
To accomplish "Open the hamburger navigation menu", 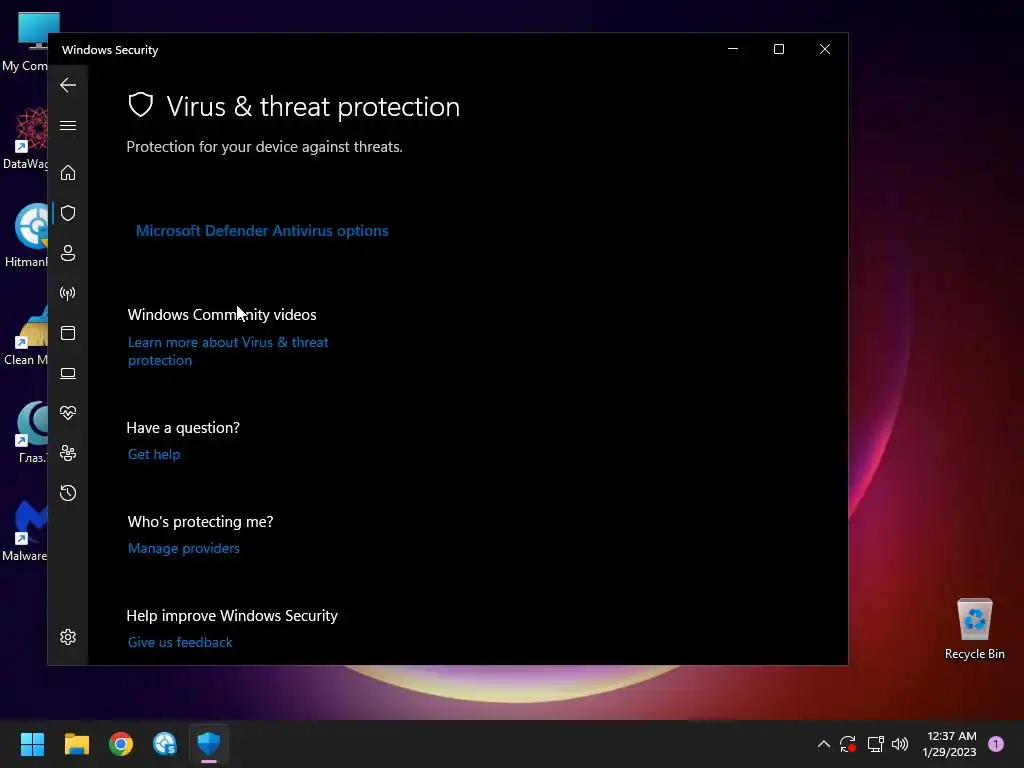I will (x=68, y=125).
